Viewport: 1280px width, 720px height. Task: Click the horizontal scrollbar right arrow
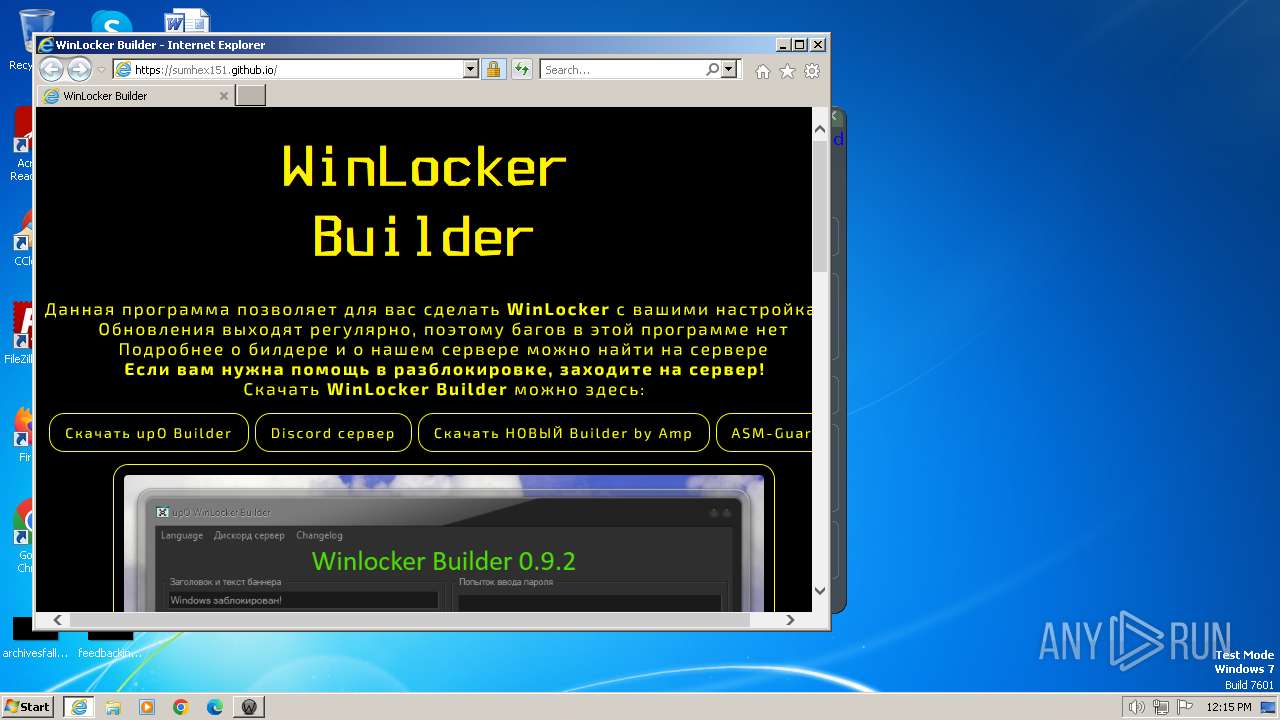[790, 620]
